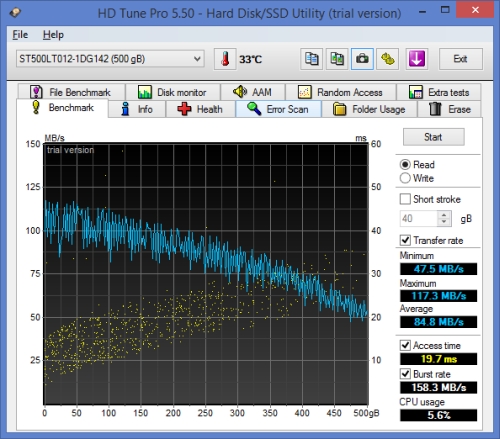Screen dimensions: 500x439
Task: Copy info to clipboard icon
Action: tap(311, 59)
